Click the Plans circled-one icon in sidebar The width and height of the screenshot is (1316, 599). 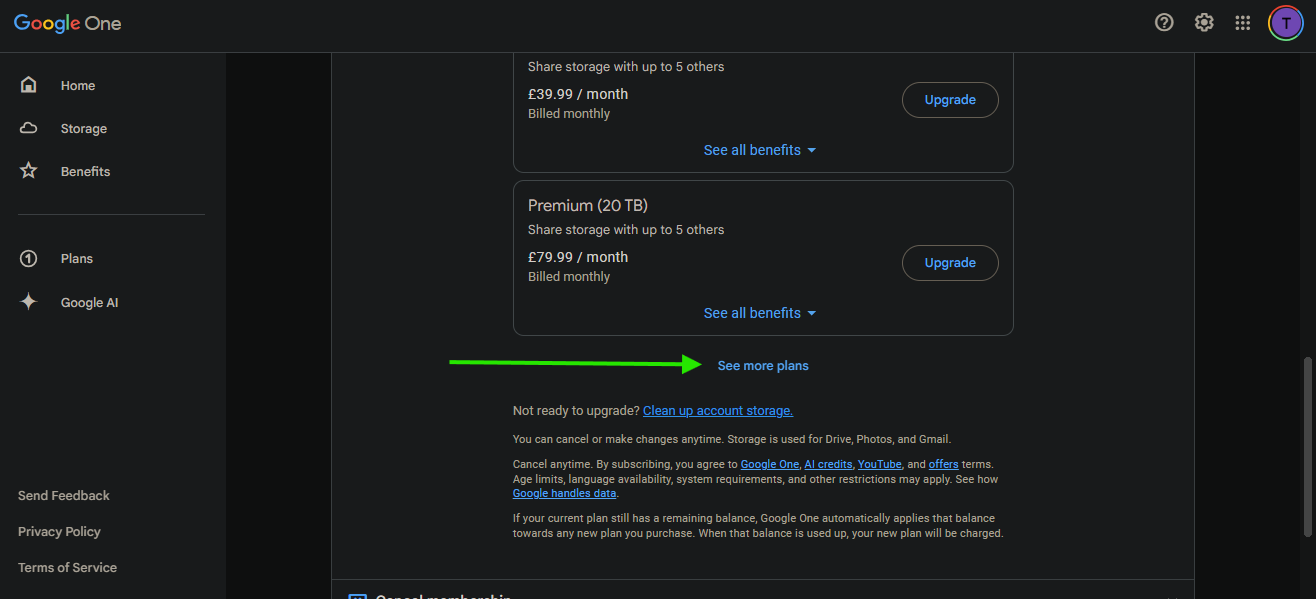[x=29, y=259]
